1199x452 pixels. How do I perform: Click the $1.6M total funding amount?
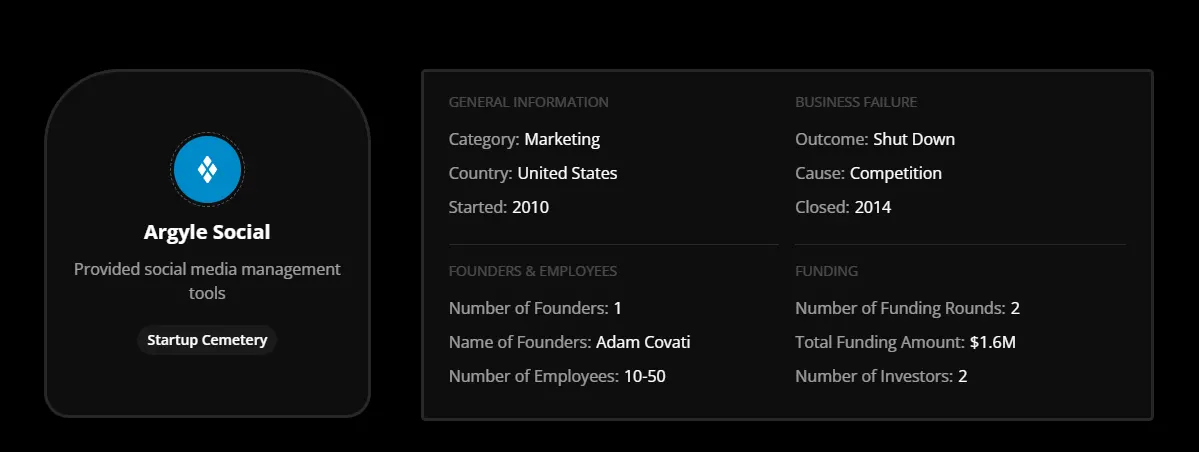pyautogui.click(x=993, y=342)
